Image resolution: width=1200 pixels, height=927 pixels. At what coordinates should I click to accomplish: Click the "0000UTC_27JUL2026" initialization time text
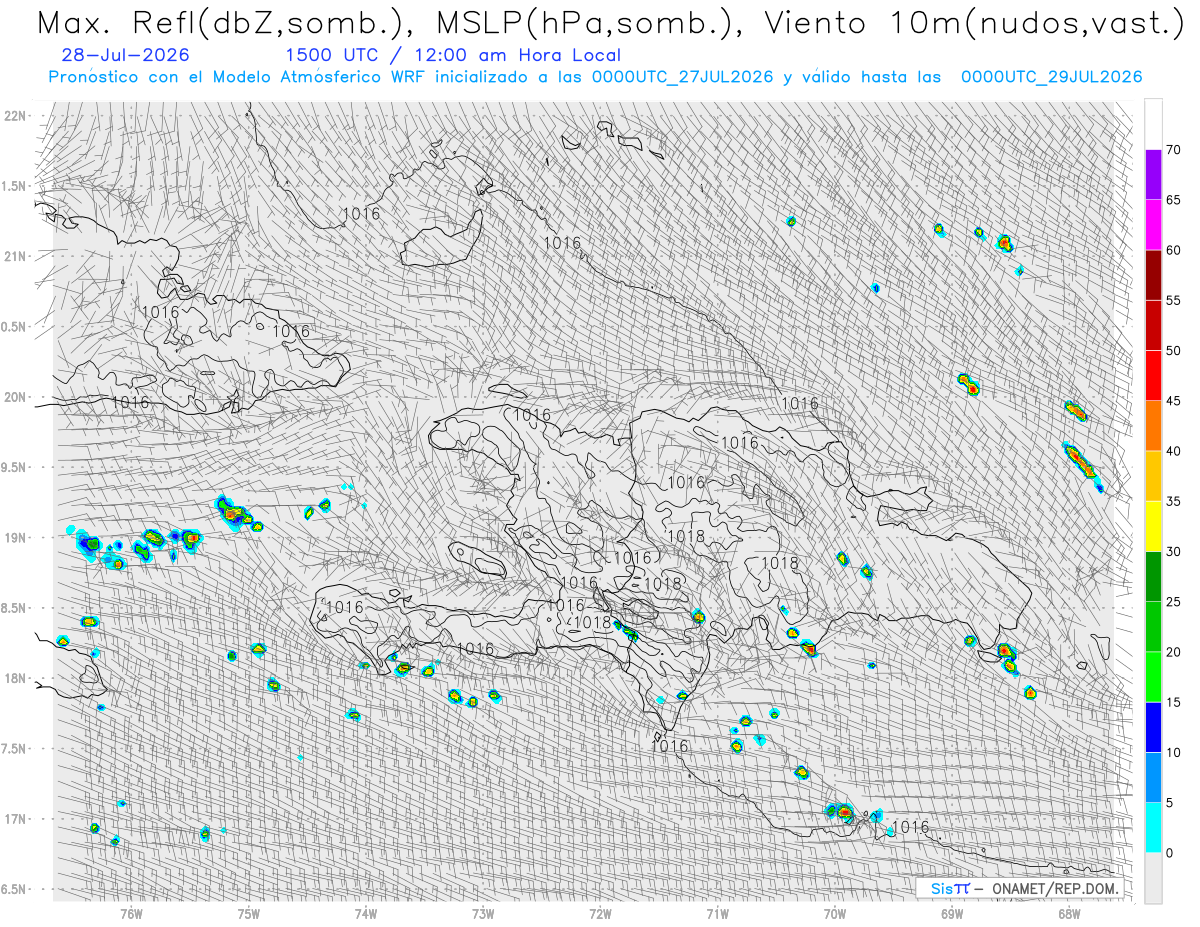683,76
